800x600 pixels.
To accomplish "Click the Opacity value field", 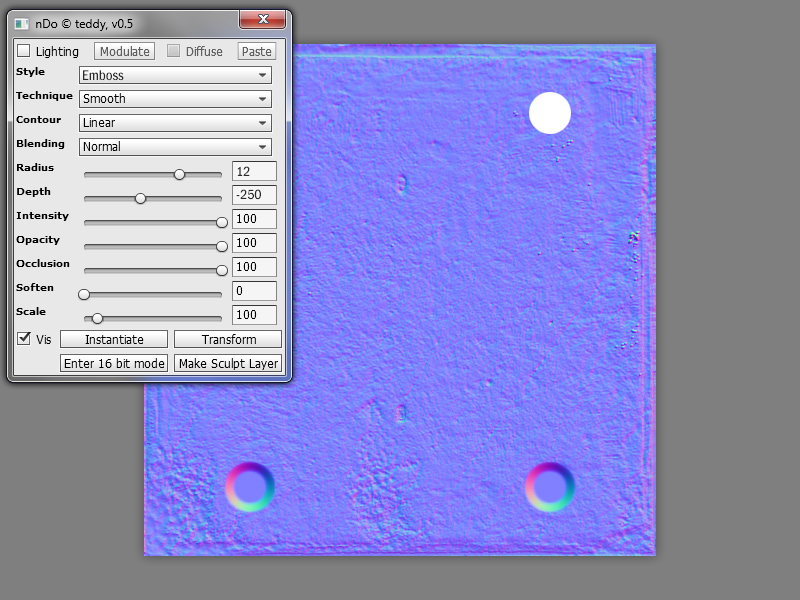I will point(255,243).
